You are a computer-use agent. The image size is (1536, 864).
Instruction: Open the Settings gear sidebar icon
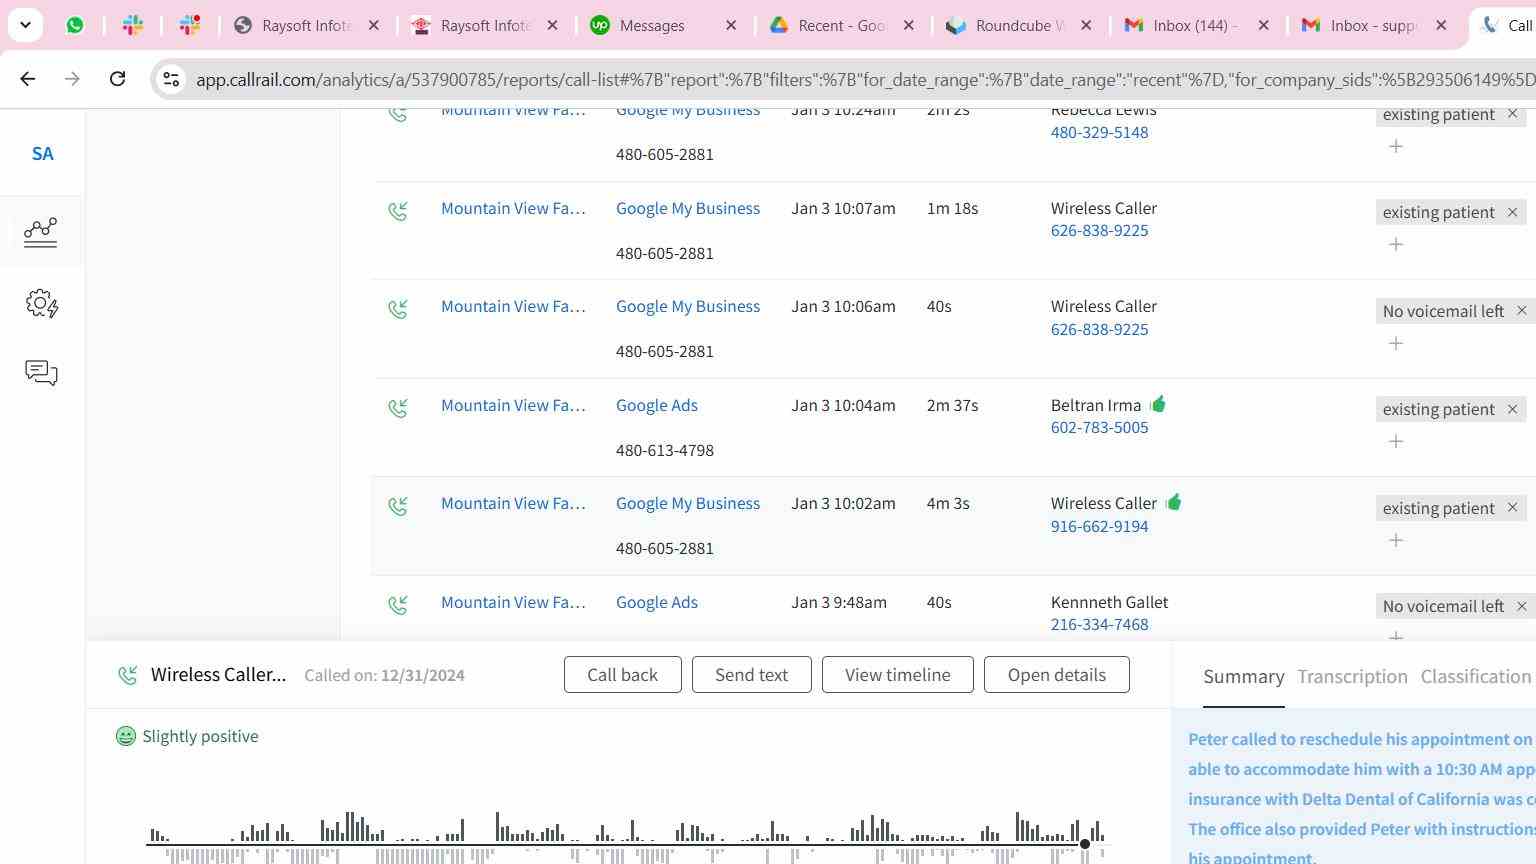pos(42,303)
